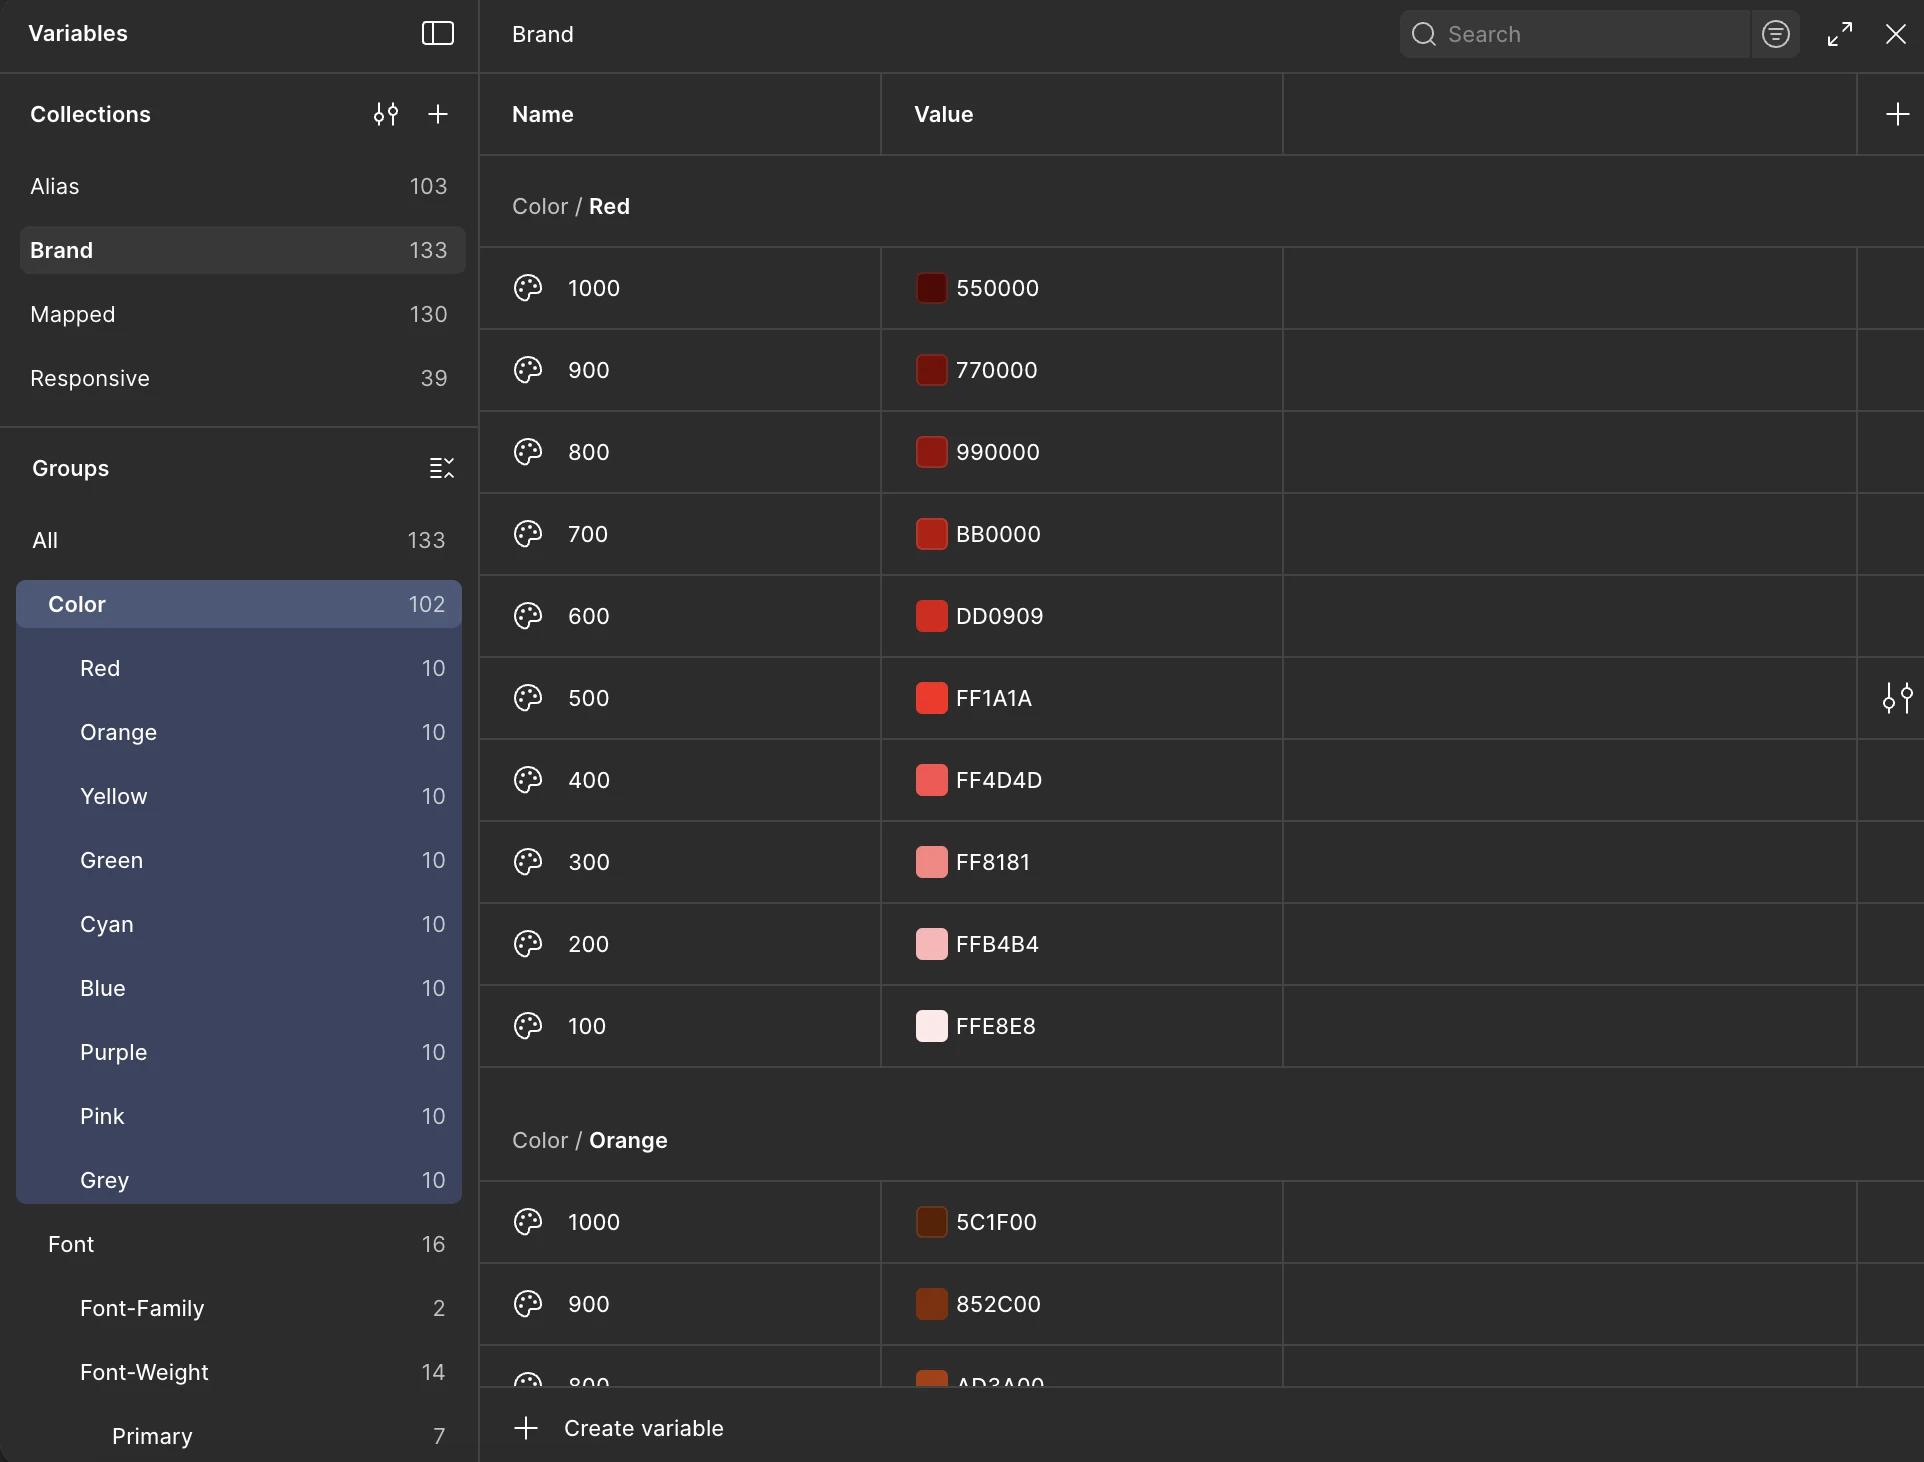Screen dimensions: 1924x1462
Task: Select the Color group
Action: [x=239, y=604]
